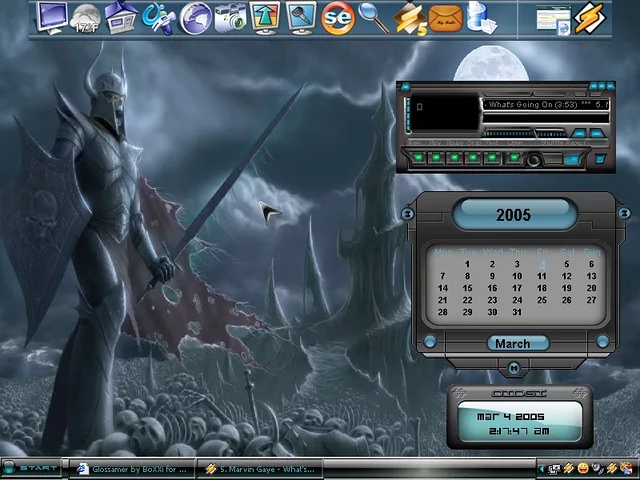Open the microphone icon in the dock

(x=302, y=17)
